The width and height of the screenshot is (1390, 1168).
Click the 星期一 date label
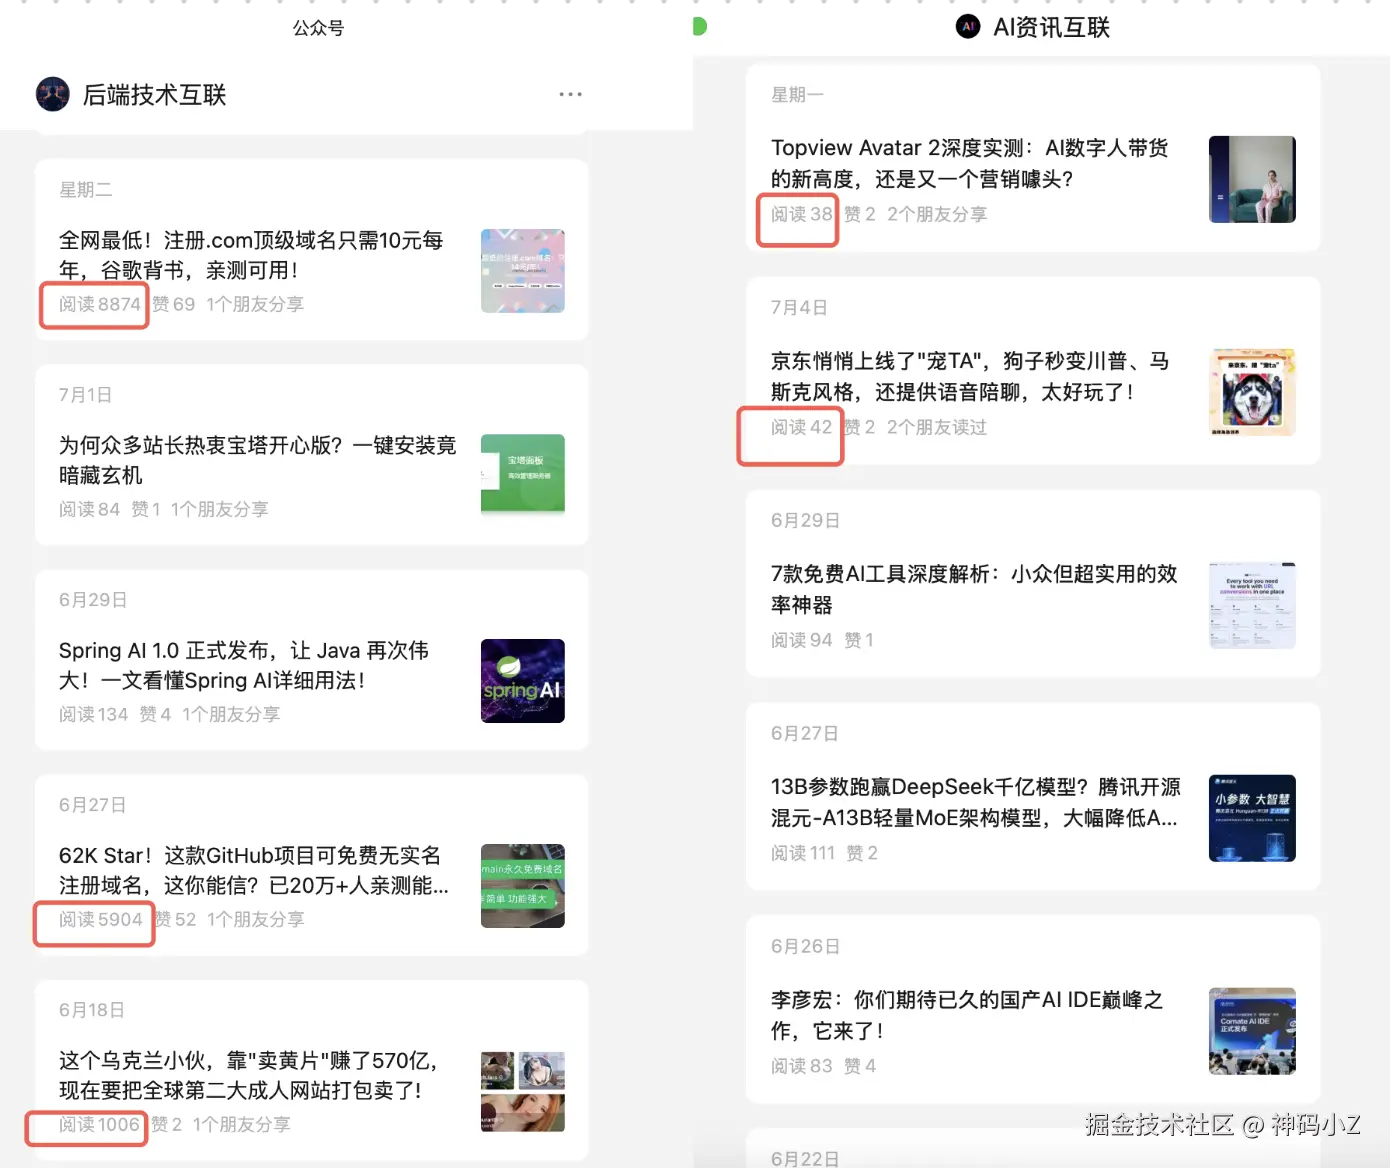point(797,95)
